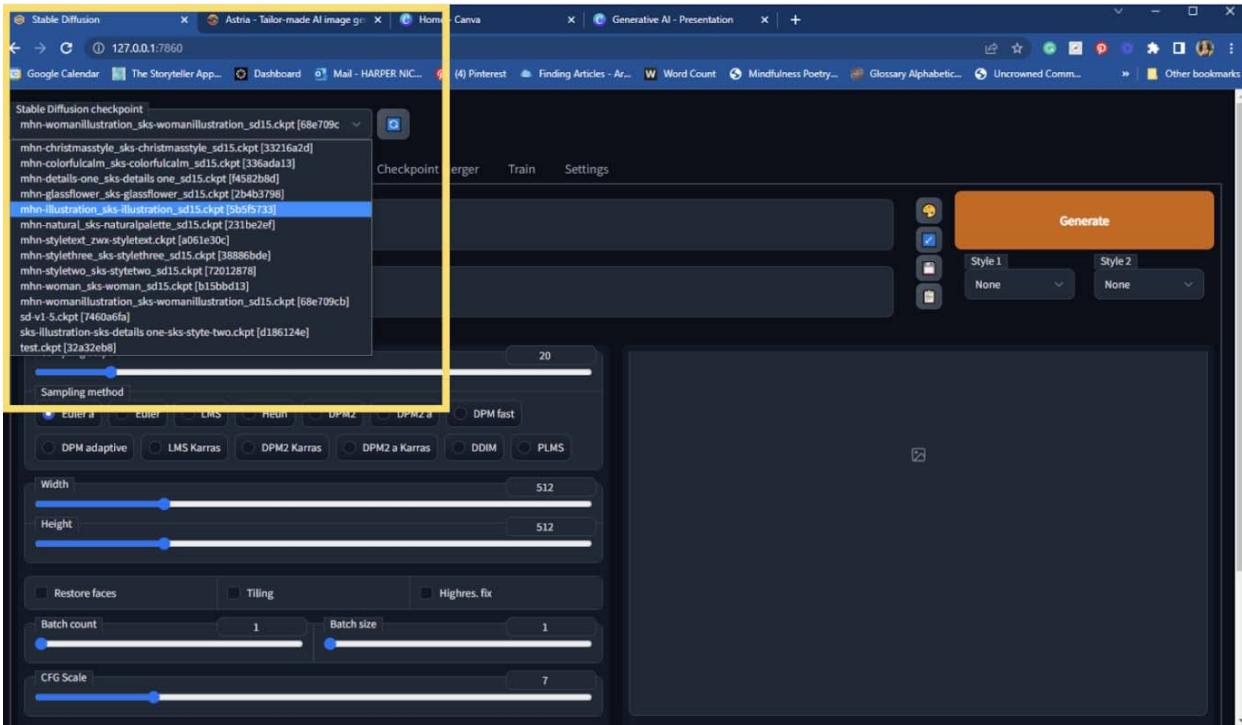Select DDIM sampling method
1242x725 pixels.
pos(478,448)
